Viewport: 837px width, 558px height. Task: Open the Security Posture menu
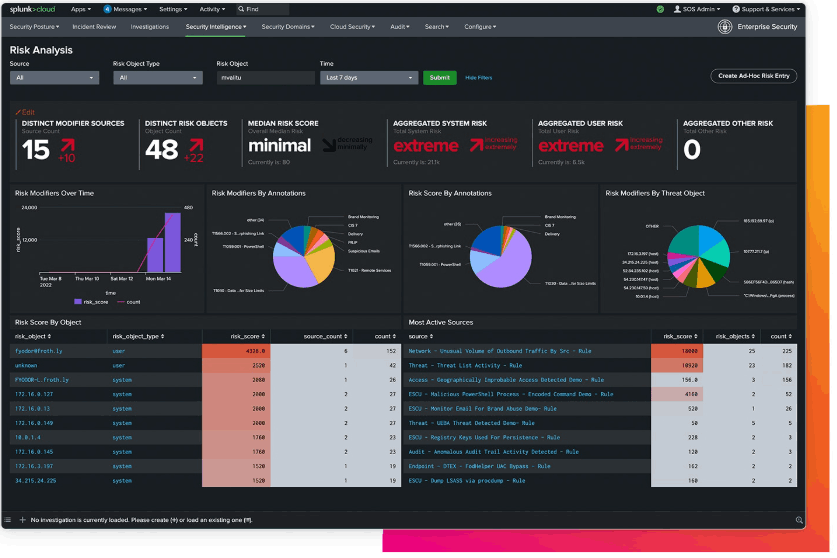click(34, 27)
